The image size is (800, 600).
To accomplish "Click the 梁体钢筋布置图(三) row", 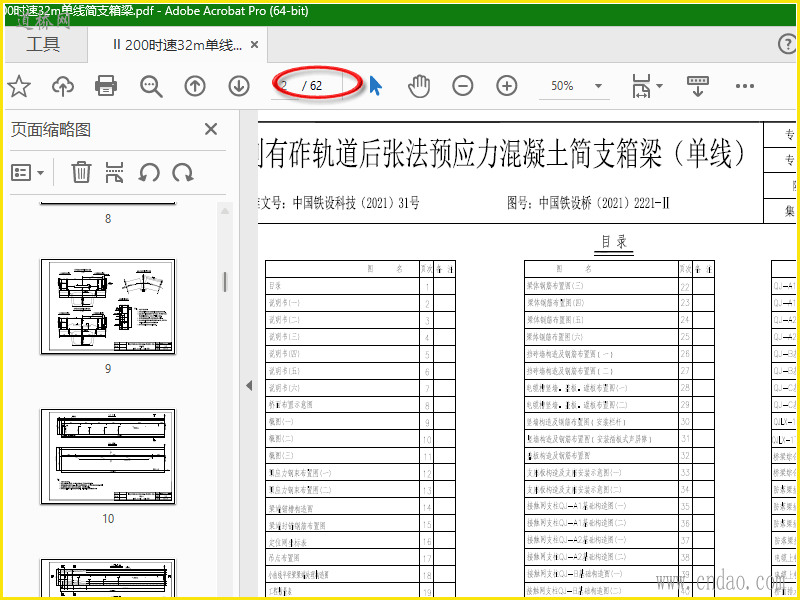I will pos(619,286).
